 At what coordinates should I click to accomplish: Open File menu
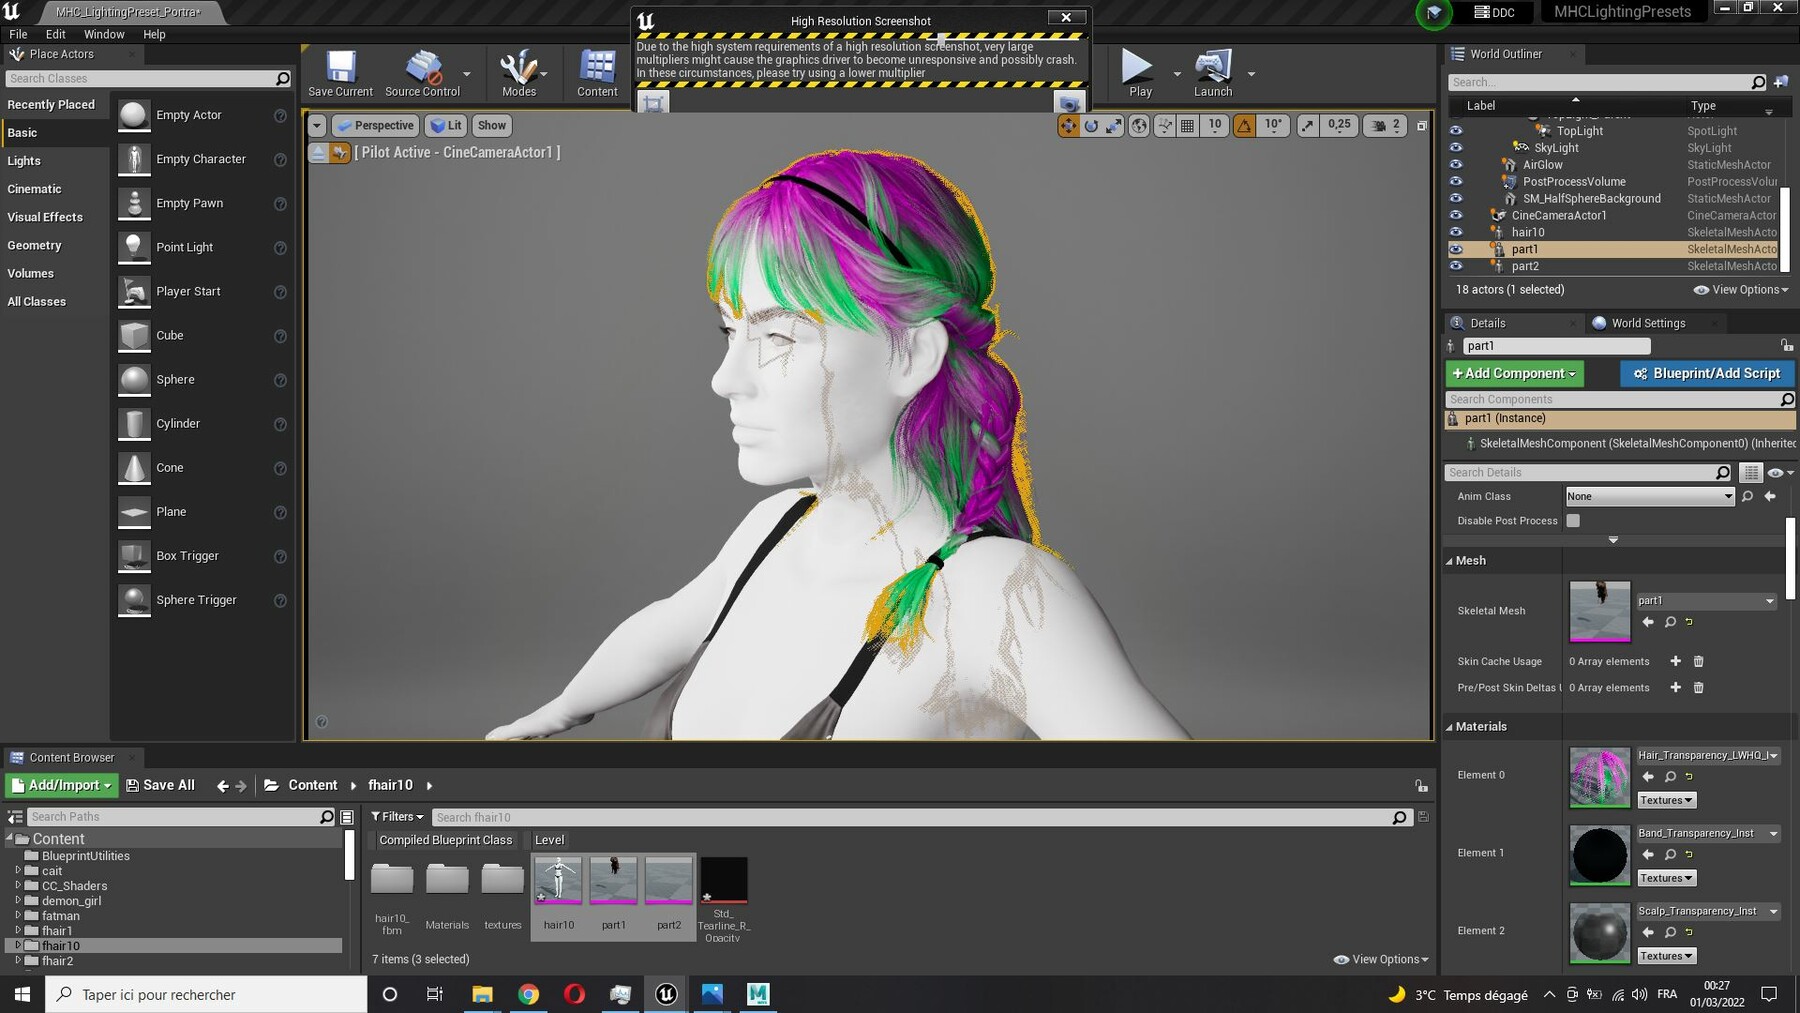click(18, 34)
